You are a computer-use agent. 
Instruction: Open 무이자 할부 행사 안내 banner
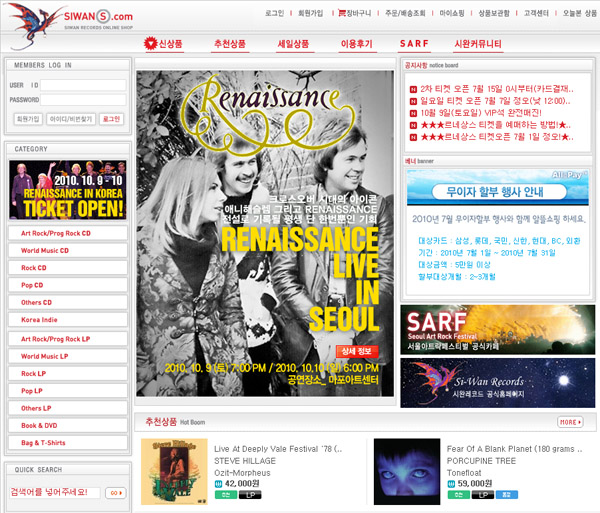click(x=497, y=187)
